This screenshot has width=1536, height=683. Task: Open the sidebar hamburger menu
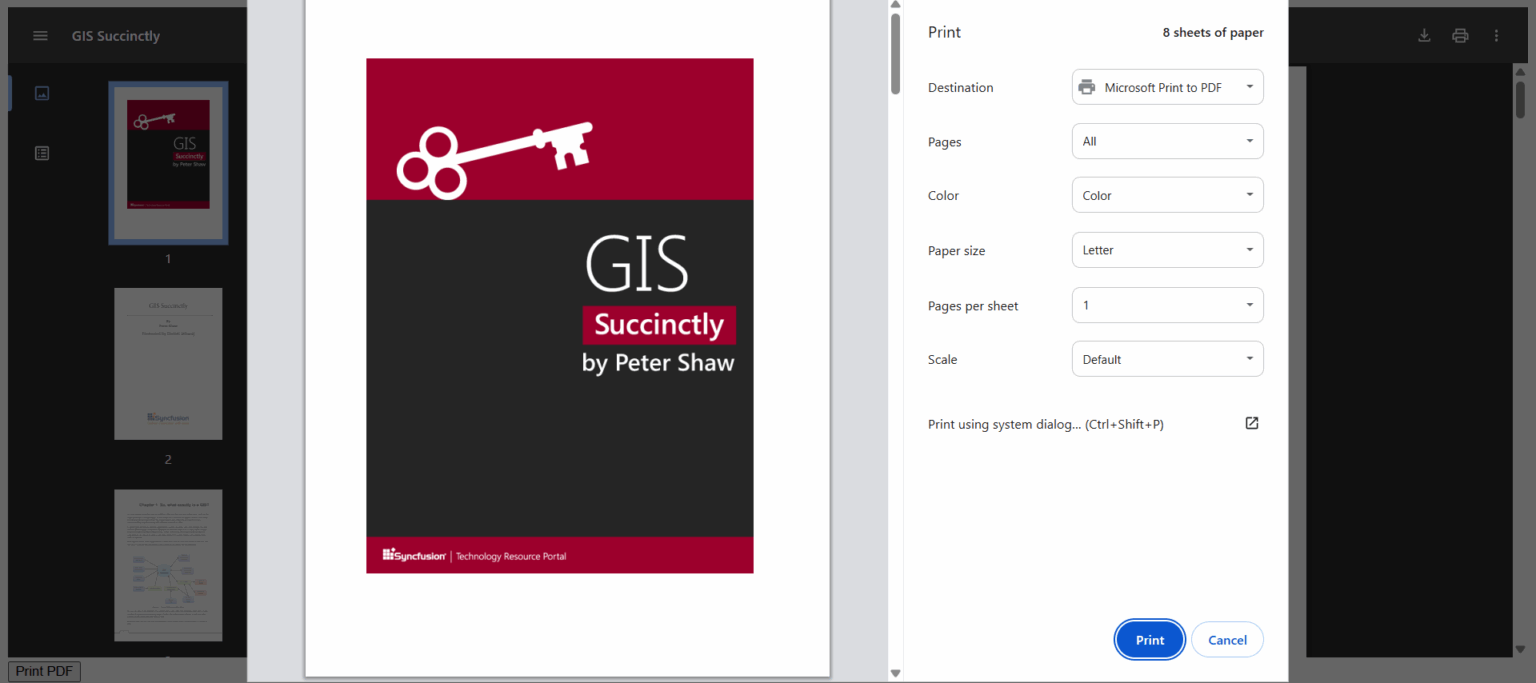tap(40, 35)
